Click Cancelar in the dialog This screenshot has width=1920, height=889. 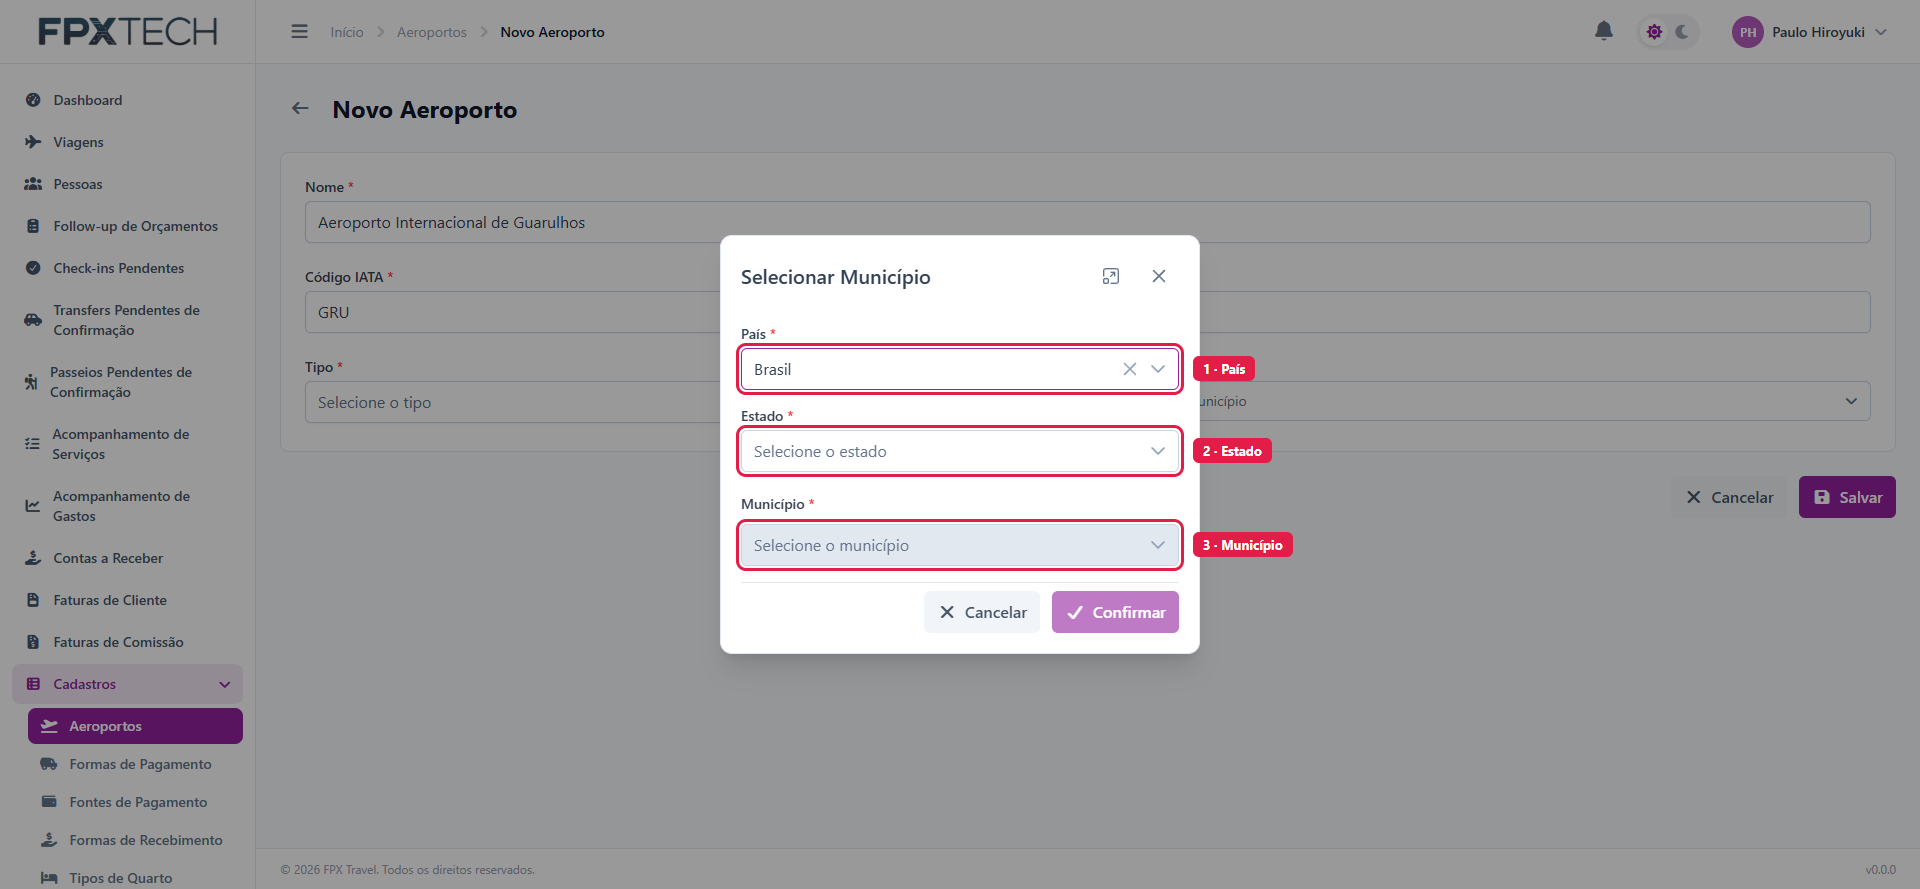point(982,612)
